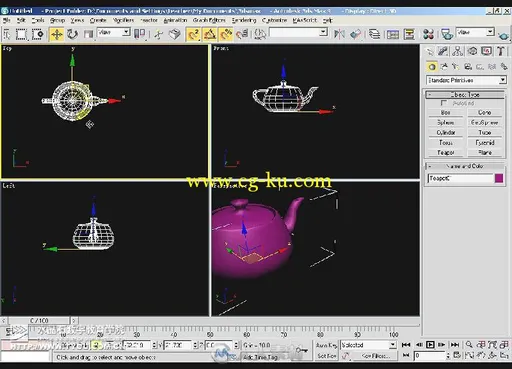Click the Teapot primitive button
Viewport: 512px width, 369px height.
[446, 153]
